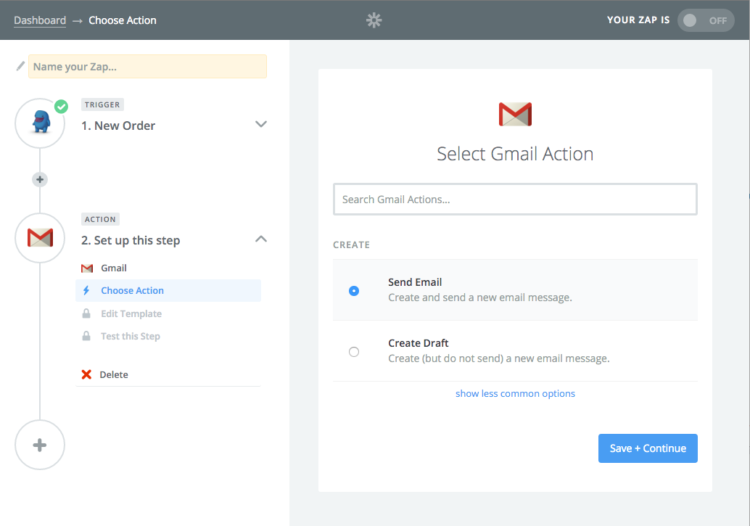Click the Search Gmail Actions field
The width and height of the screenshot is (750, 526).
pyautogui.click(x=515, y=199)
